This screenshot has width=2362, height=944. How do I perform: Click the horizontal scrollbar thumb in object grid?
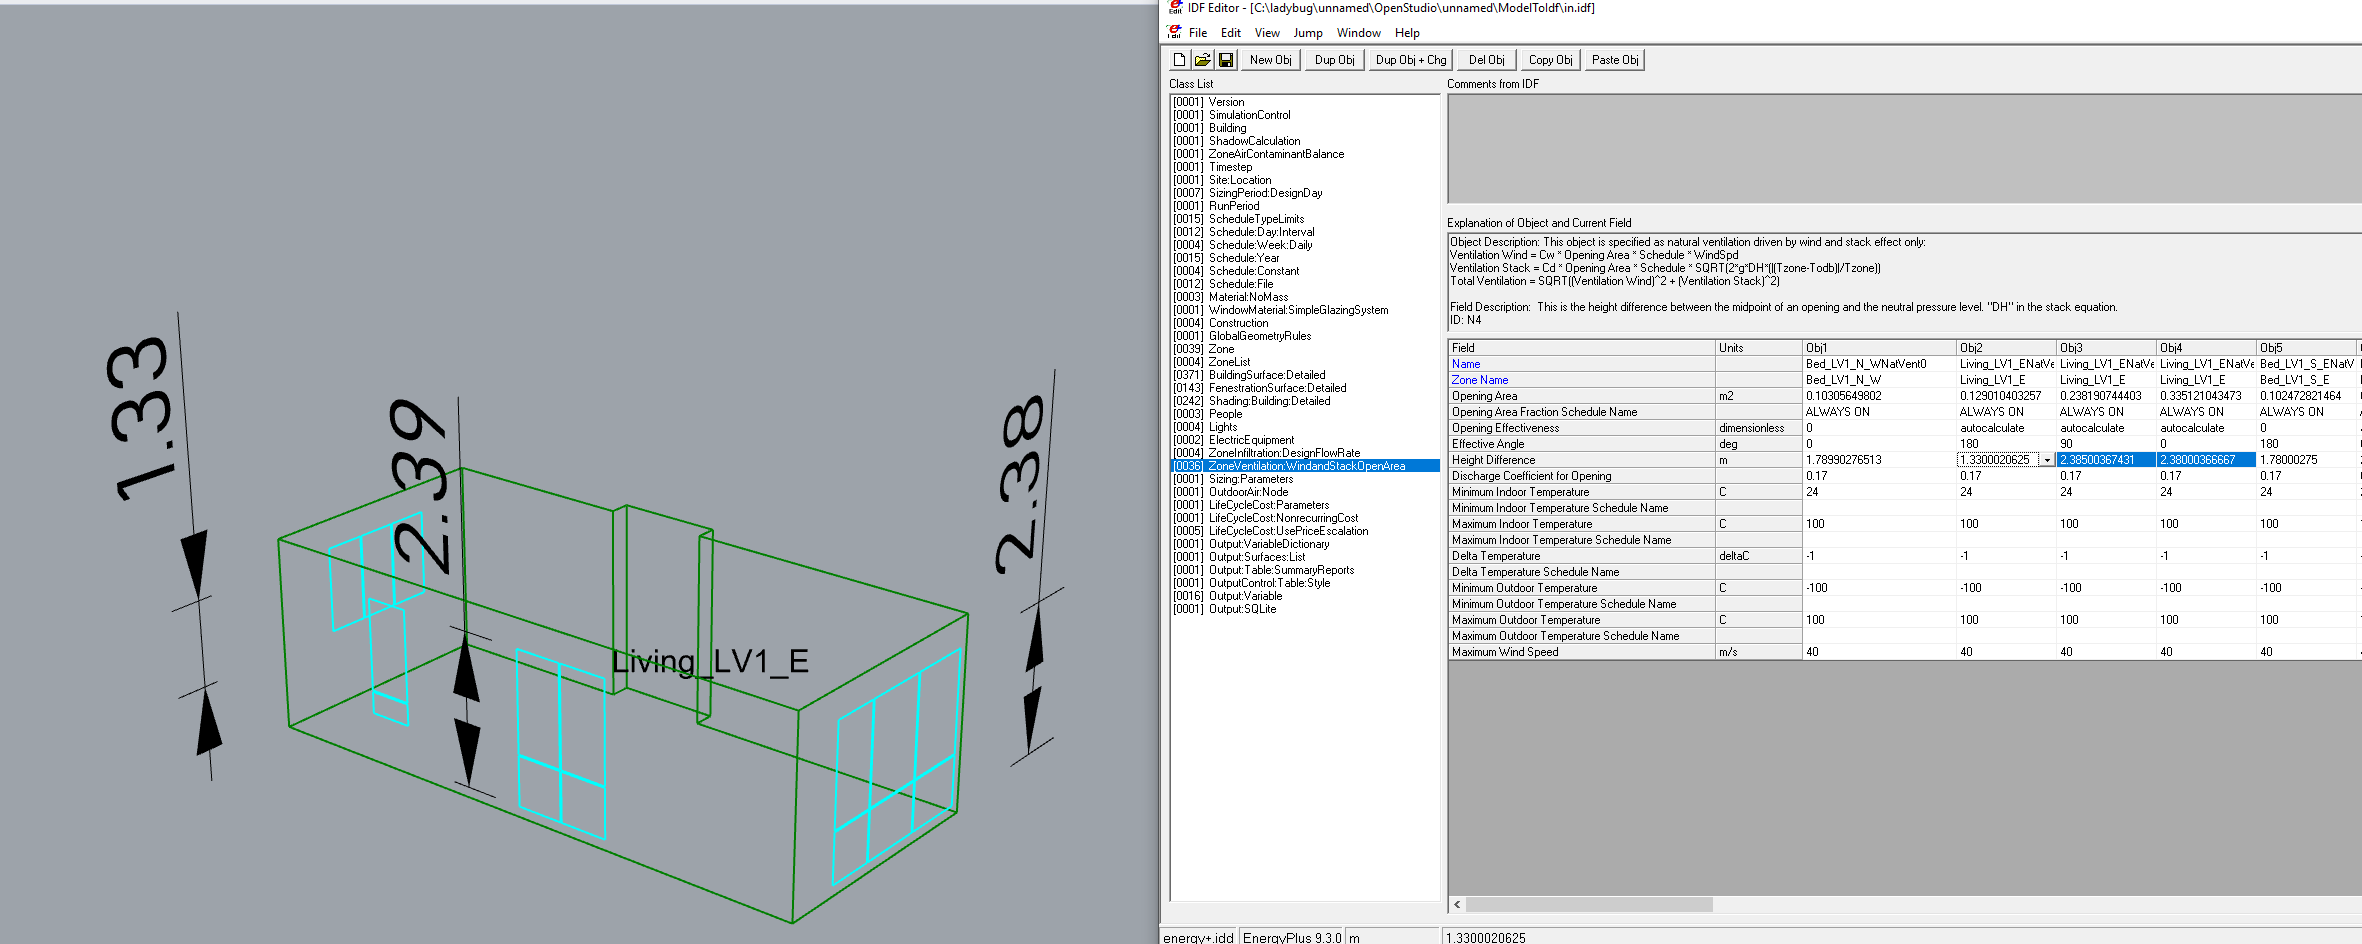1589,904
